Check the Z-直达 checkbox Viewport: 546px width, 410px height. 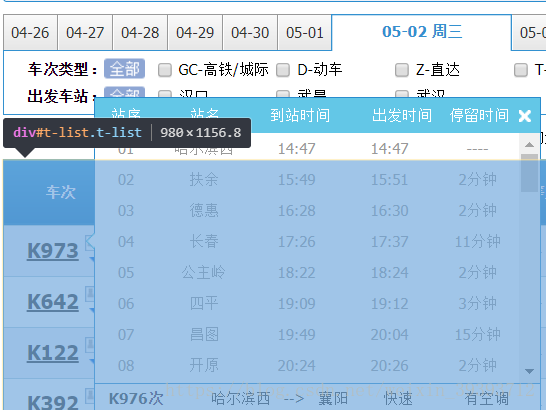[x=402, y=70]
